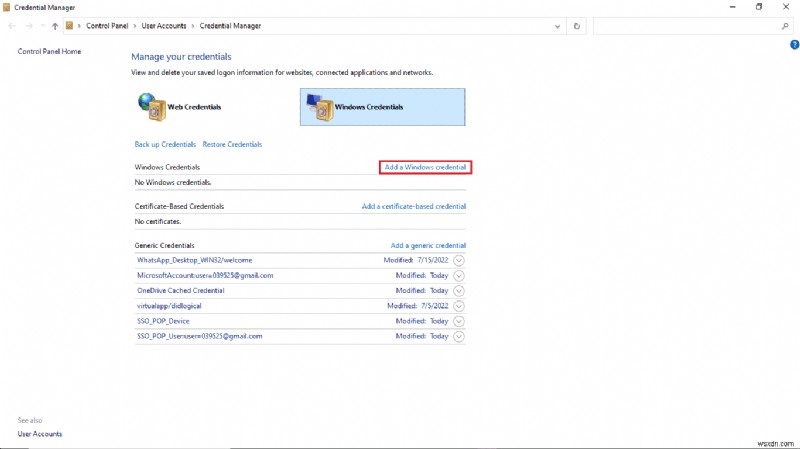Click Add a Windows credential
Image resolution: width=800 pixels, height=449 pixels.
[x=425, y=167]
